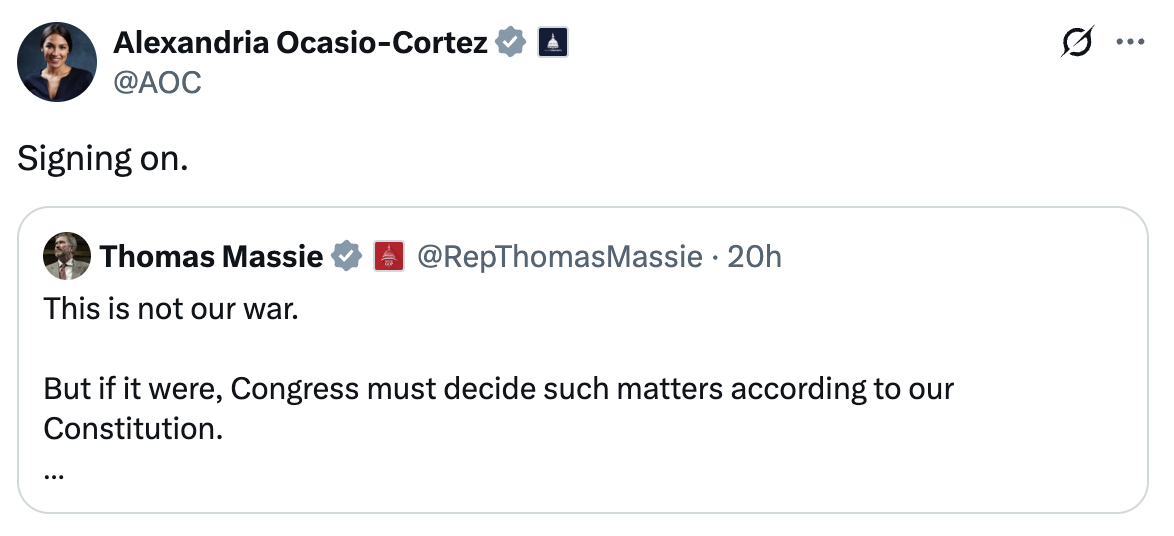Click "This is not our war." text
Image resolution: width=1174 pixels, height=536 pixels.
(x=171, y=308)
